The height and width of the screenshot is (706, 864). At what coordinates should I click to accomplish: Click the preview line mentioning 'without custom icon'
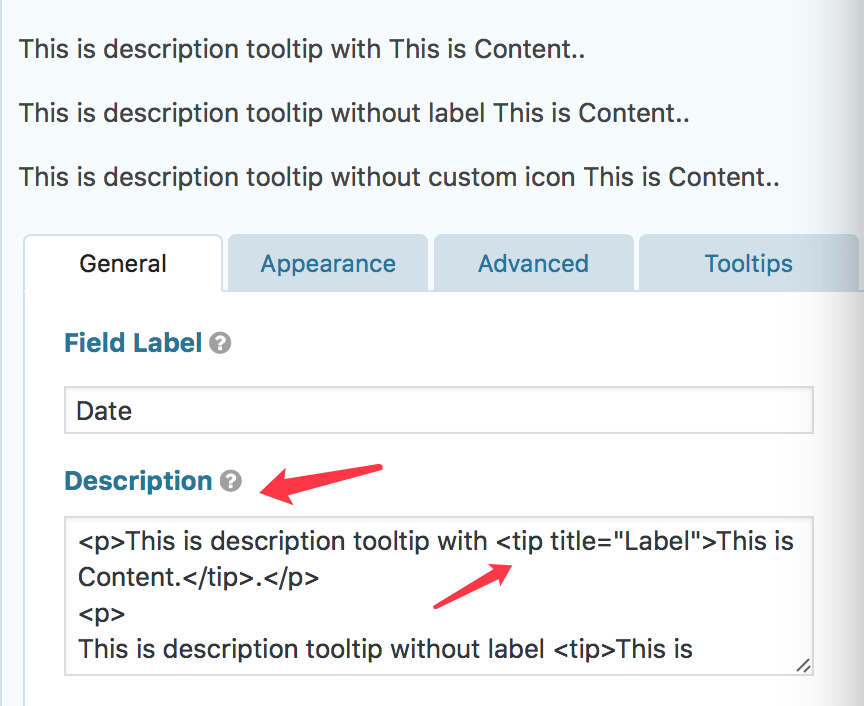coord(399,177)
